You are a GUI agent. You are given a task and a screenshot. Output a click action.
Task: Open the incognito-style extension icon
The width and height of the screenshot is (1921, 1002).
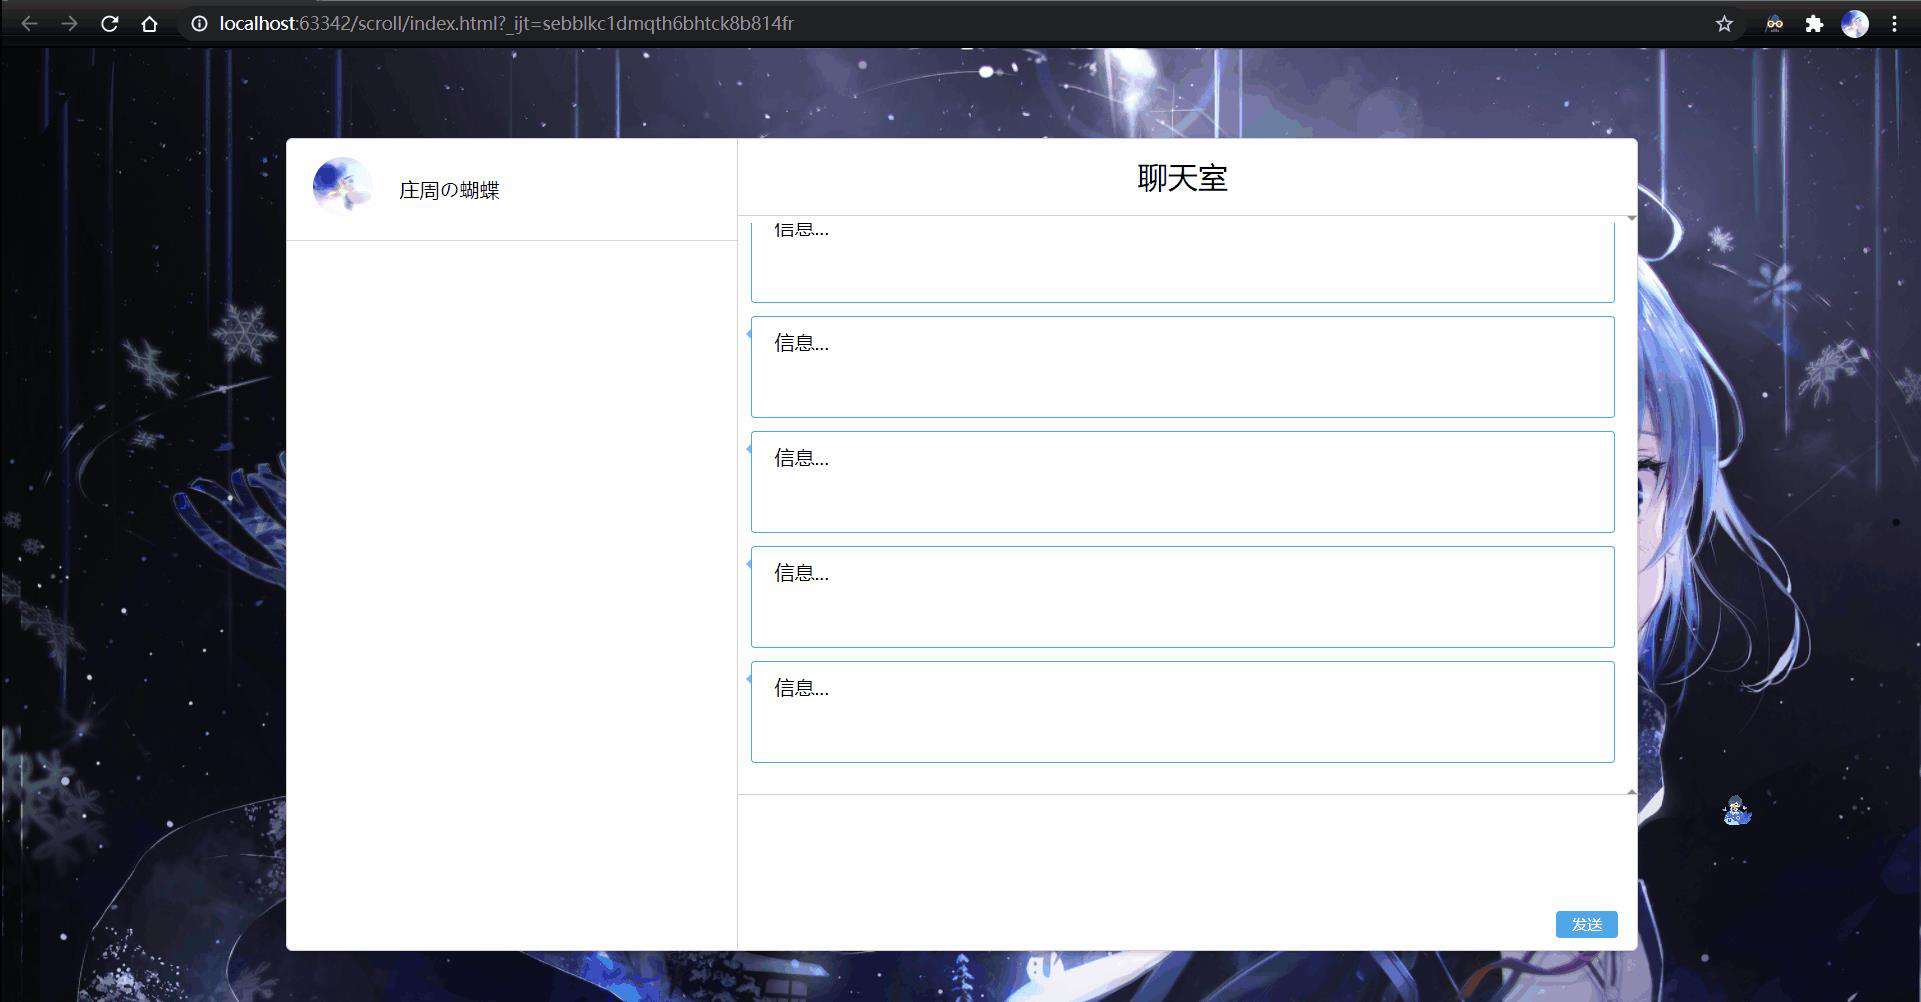pos(1774,24)
